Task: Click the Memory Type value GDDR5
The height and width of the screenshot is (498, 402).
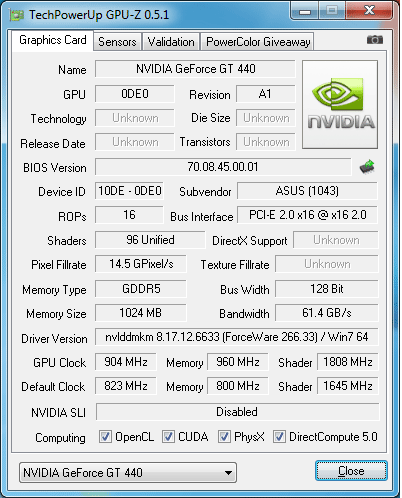Action: tap(141, 289)
